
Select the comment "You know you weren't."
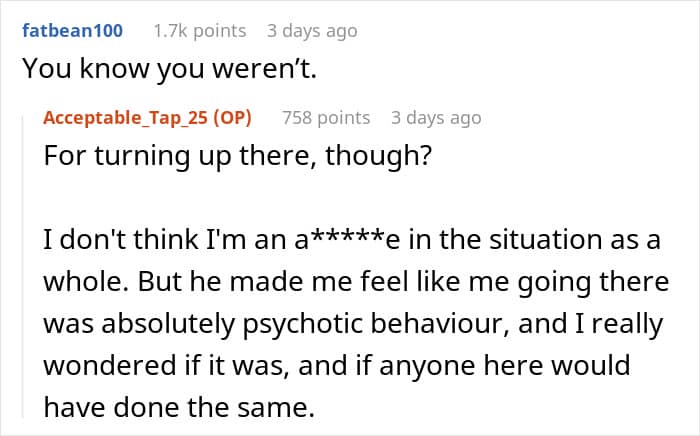170,69
